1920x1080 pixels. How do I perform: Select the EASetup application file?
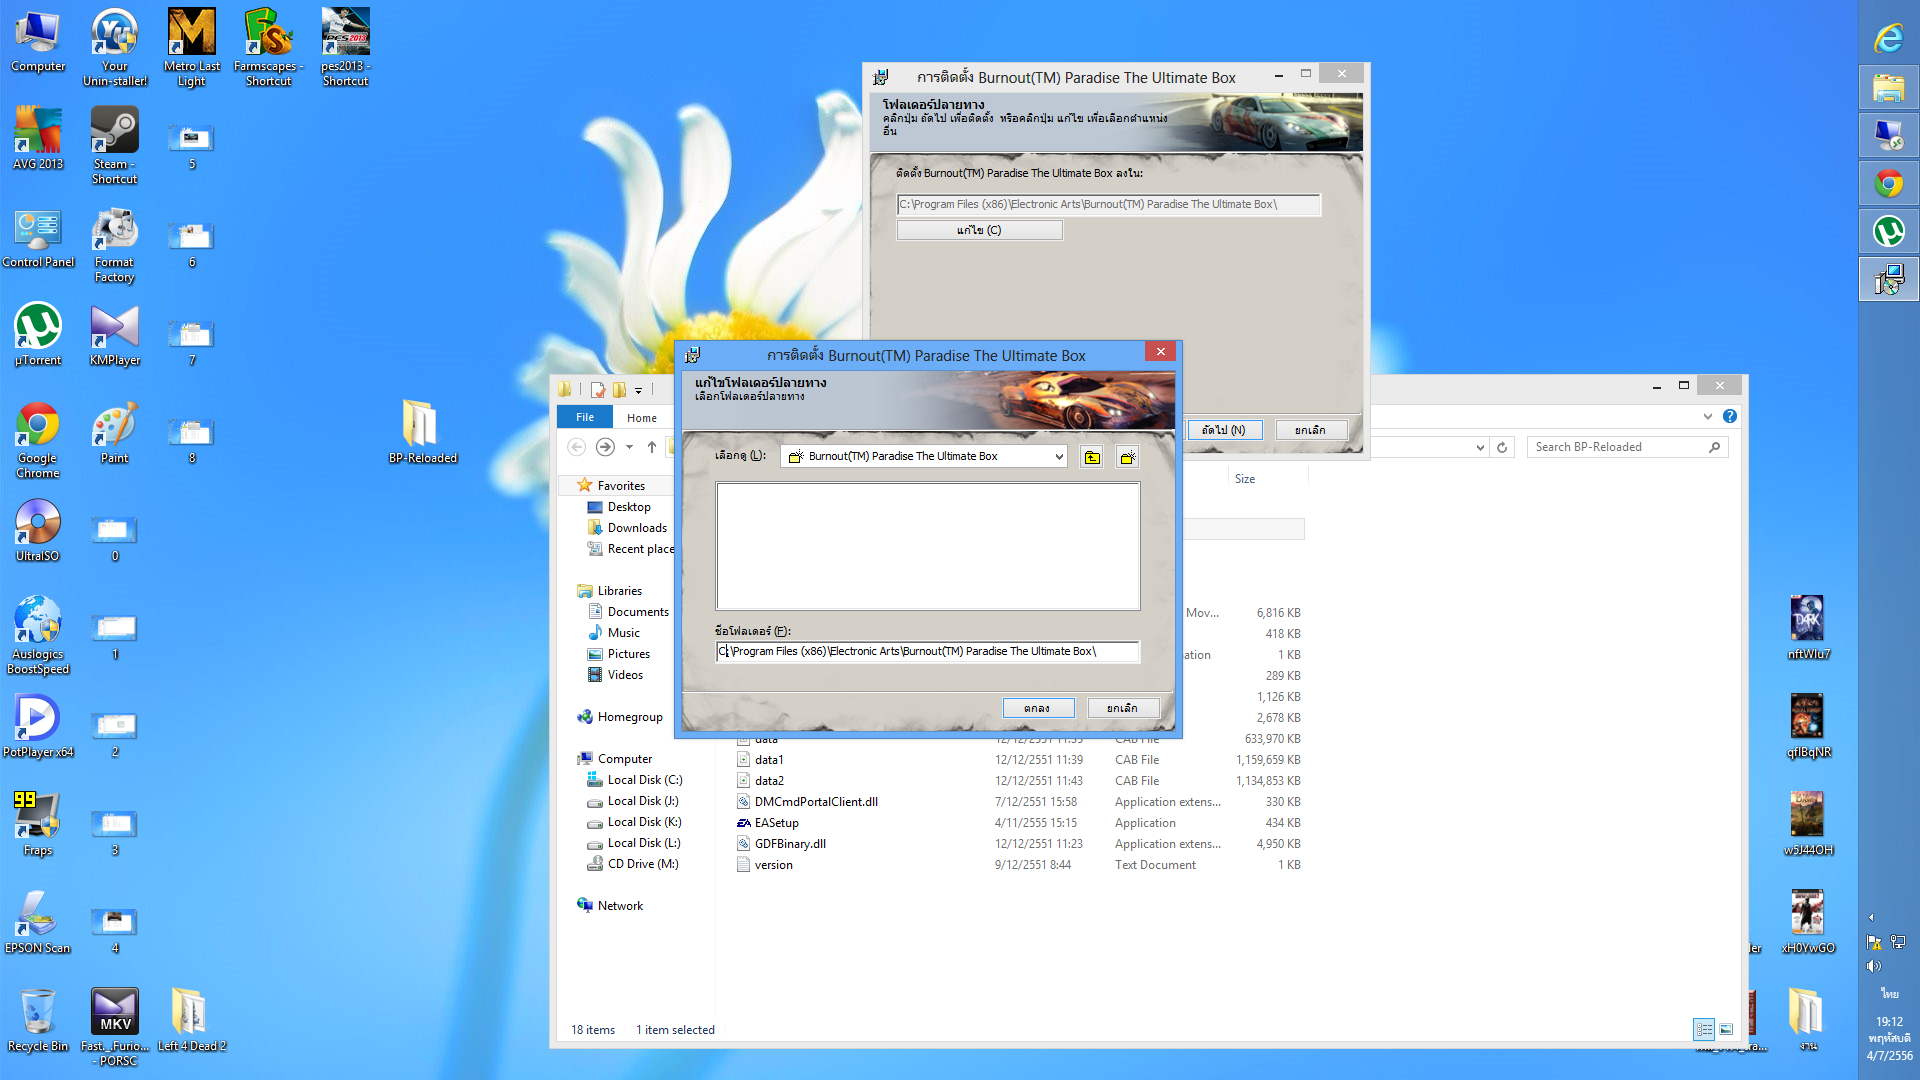click(776, 823)
